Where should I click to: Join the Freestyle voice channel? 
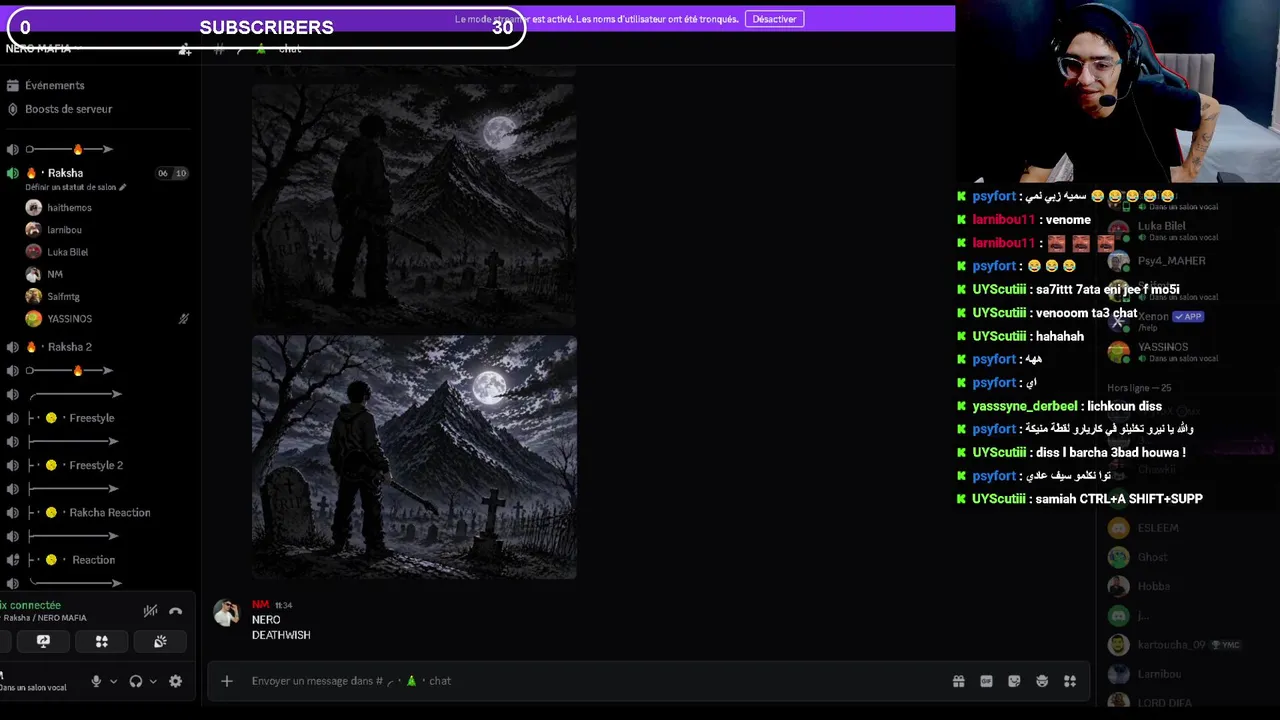coord(92,418)
